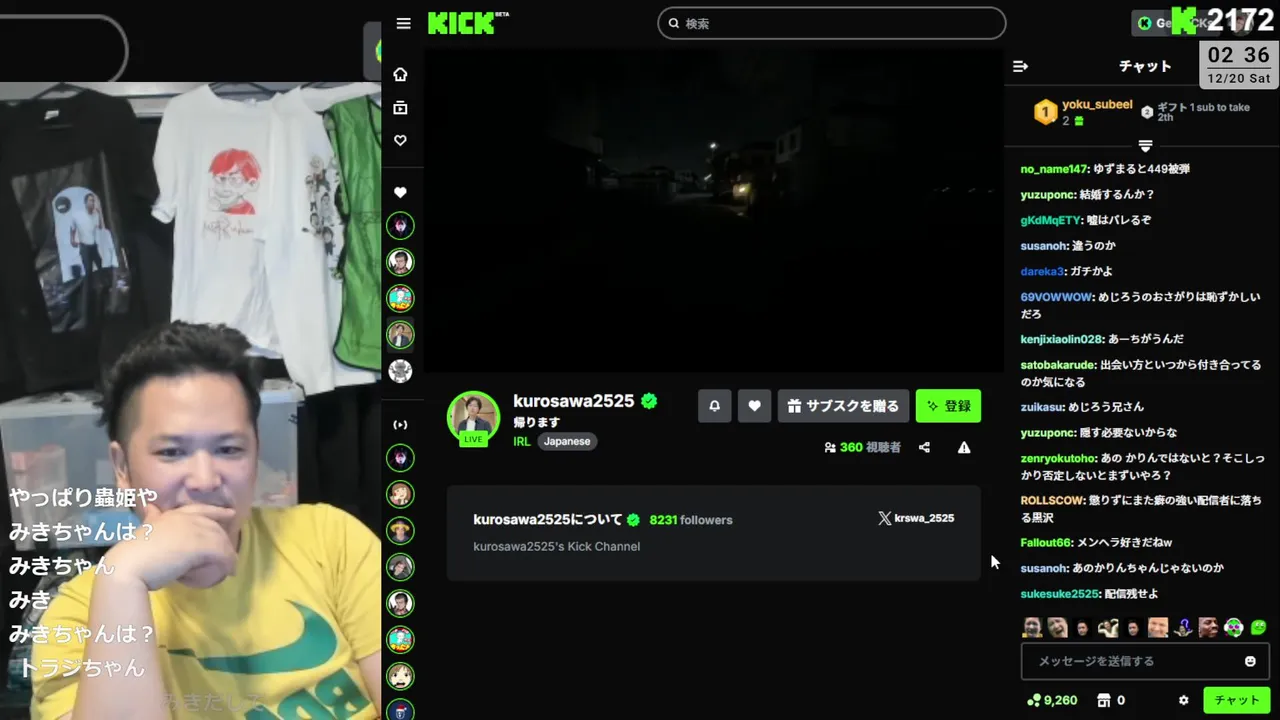Click the dark video player area

click(x=713, y=210)
